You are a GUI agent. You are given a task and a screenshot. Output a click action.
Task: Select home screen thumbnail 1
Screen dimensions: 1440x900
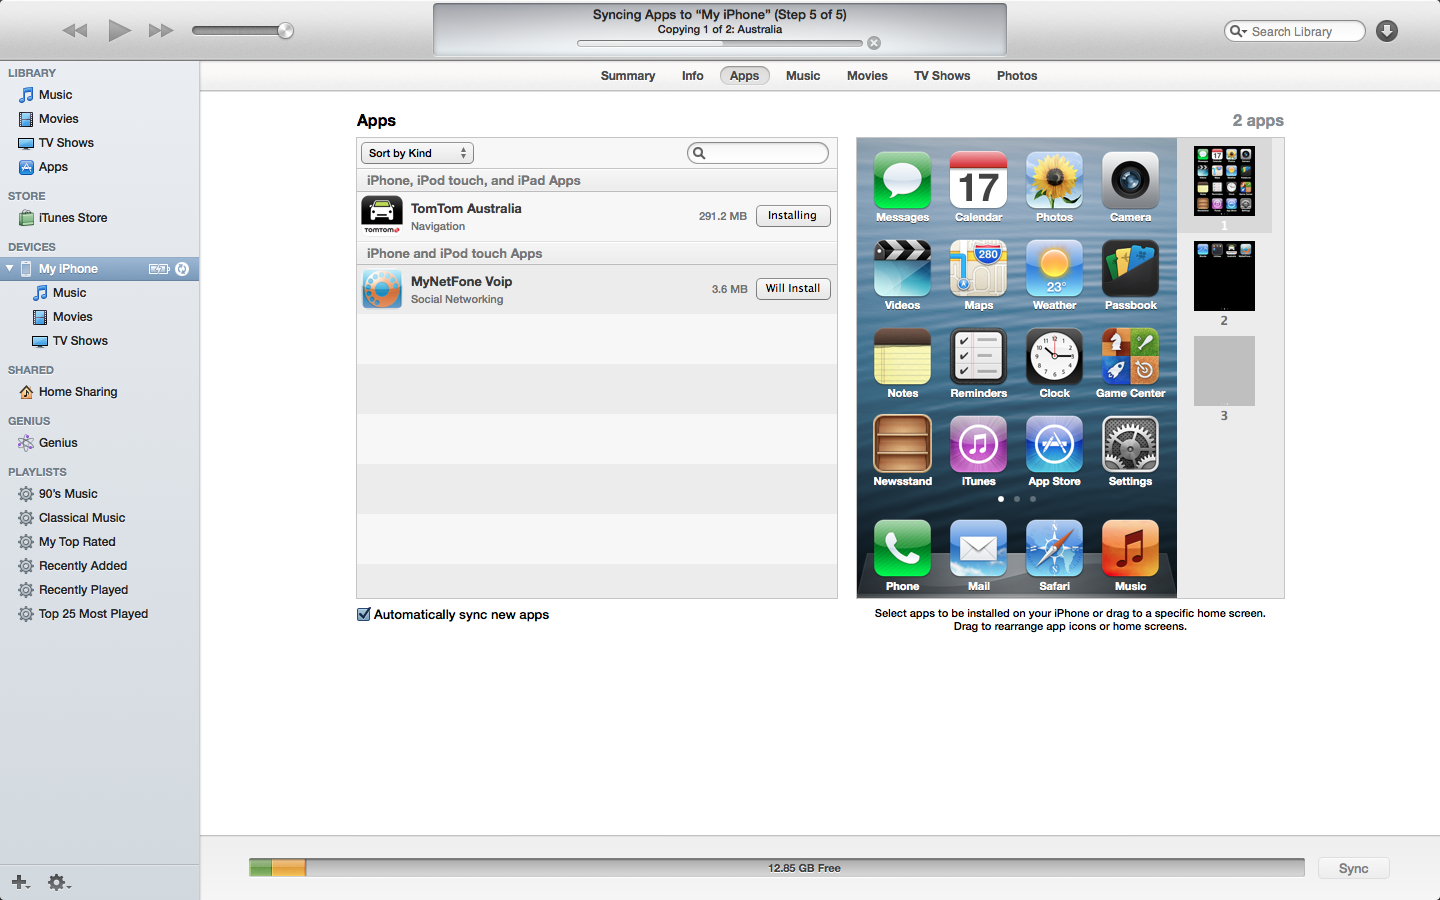[1224, 182]
